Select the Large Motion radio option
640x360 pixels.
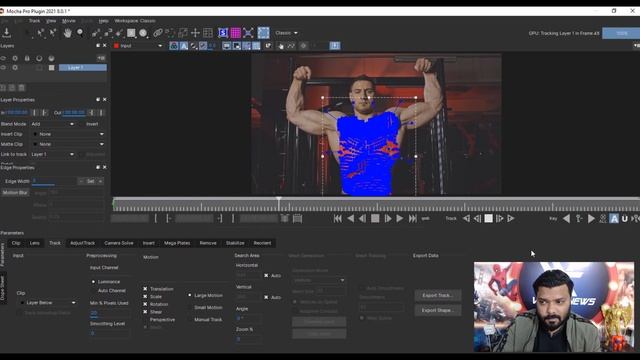[x=190, y=295]
